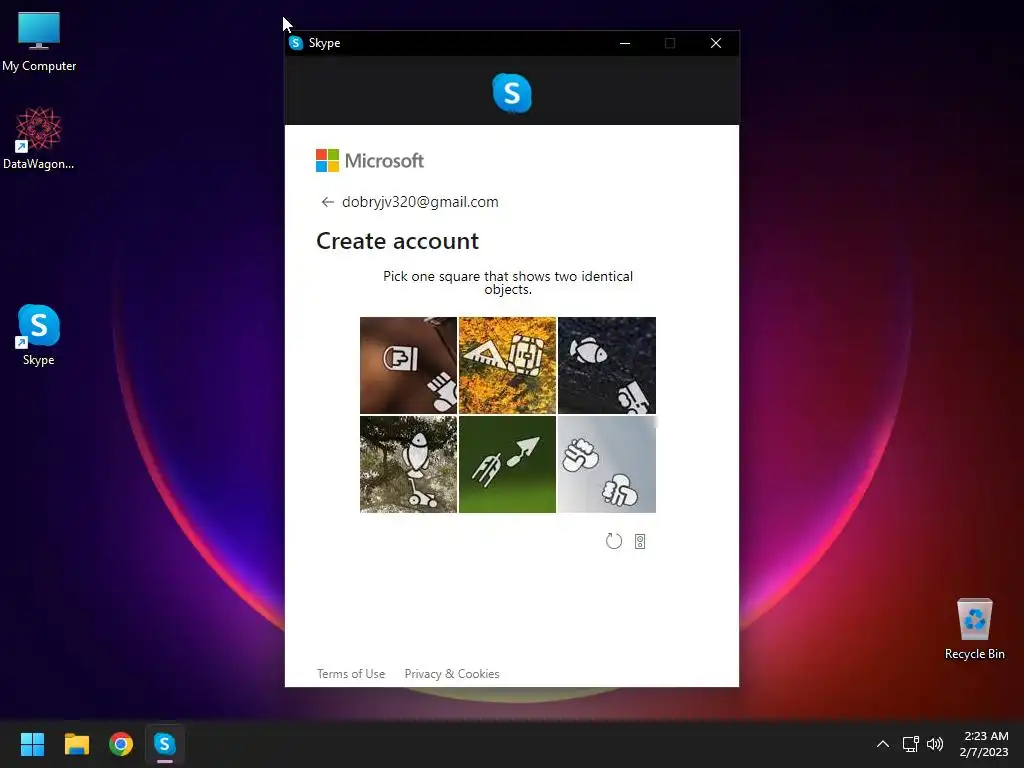Pick the green tile with trowel and fork
Image resolution: width=1024 pixels, height=768 pixels.
[x=507, y=464]
